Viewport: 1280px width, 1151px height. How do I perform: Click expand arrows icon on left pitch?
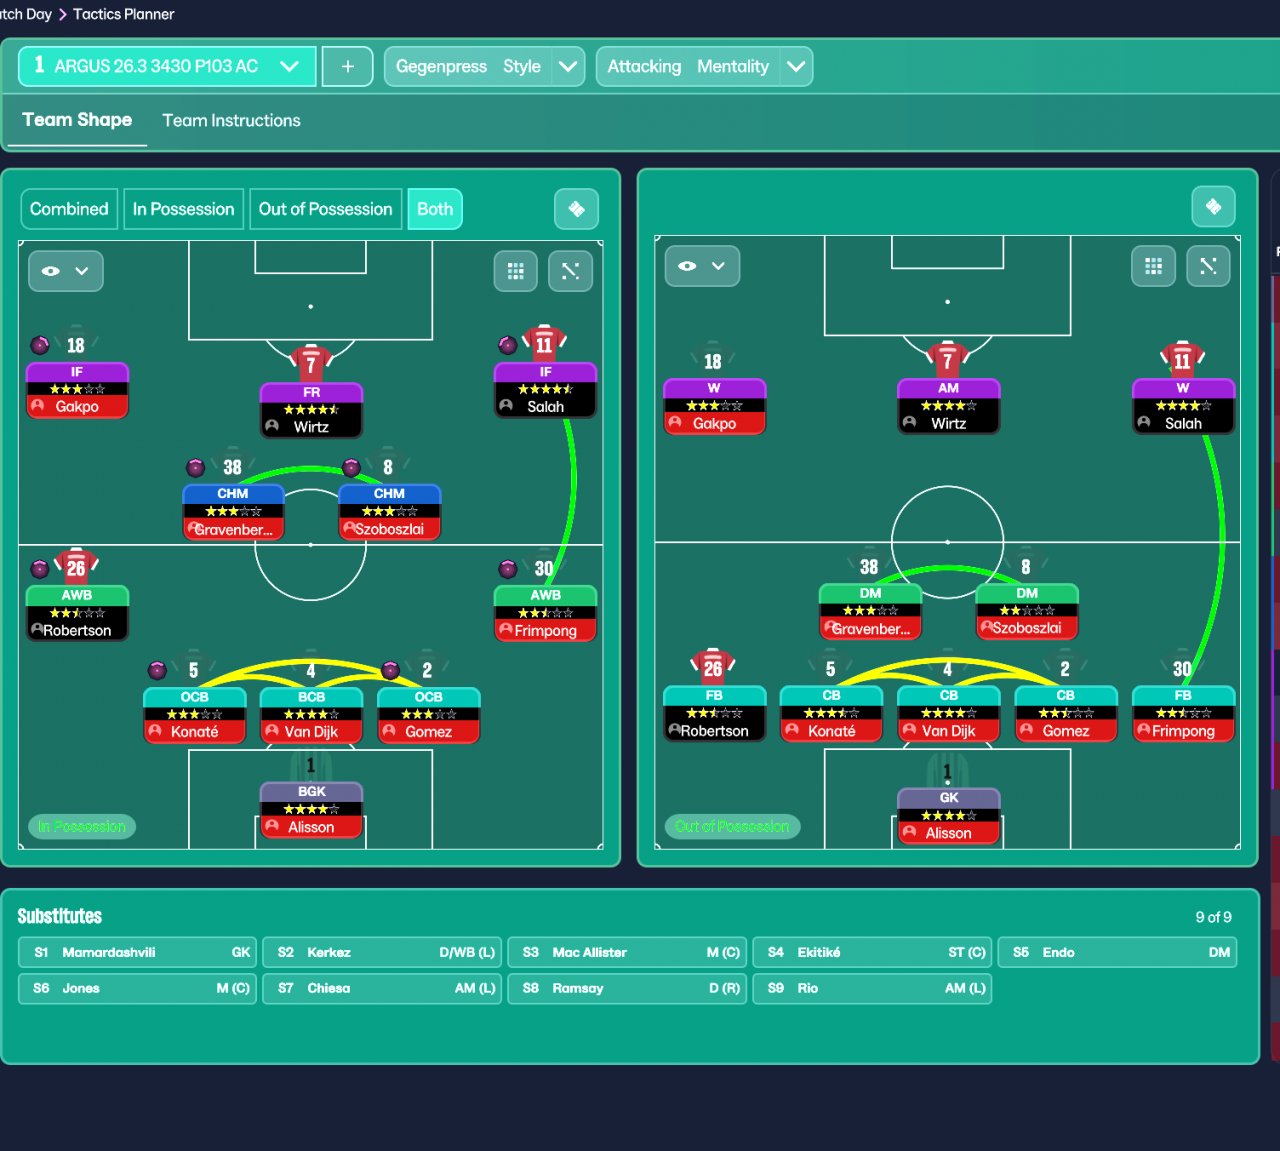pyautogui.click(x=571, y=271)
